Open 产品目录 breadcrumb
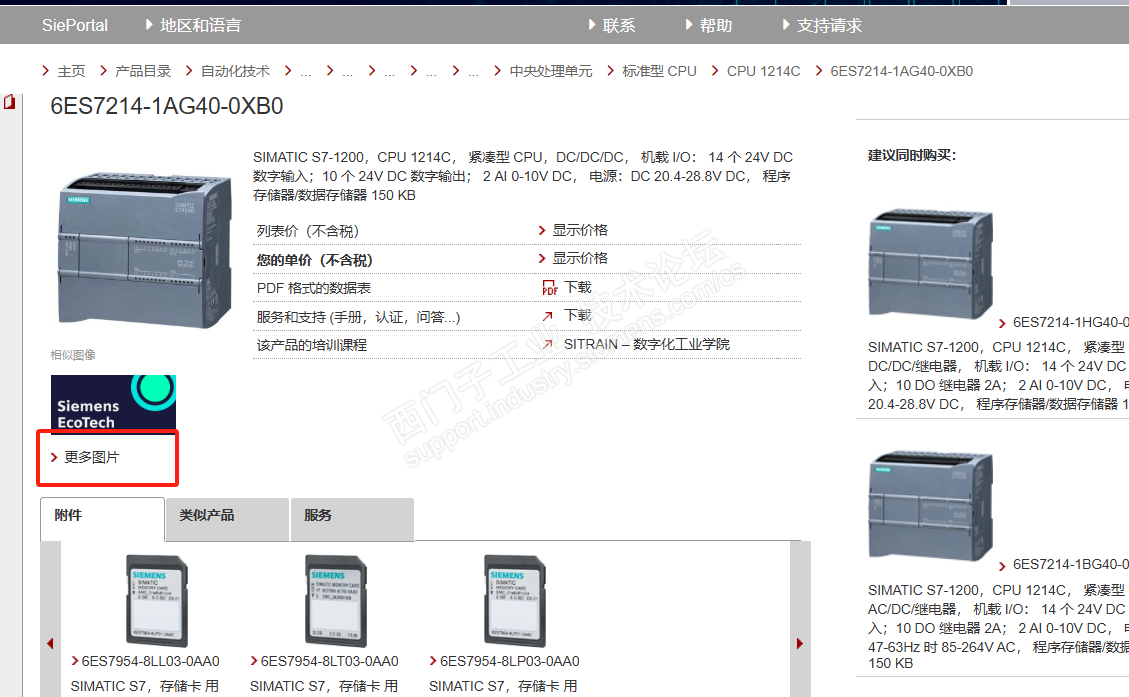 point(143,71)
